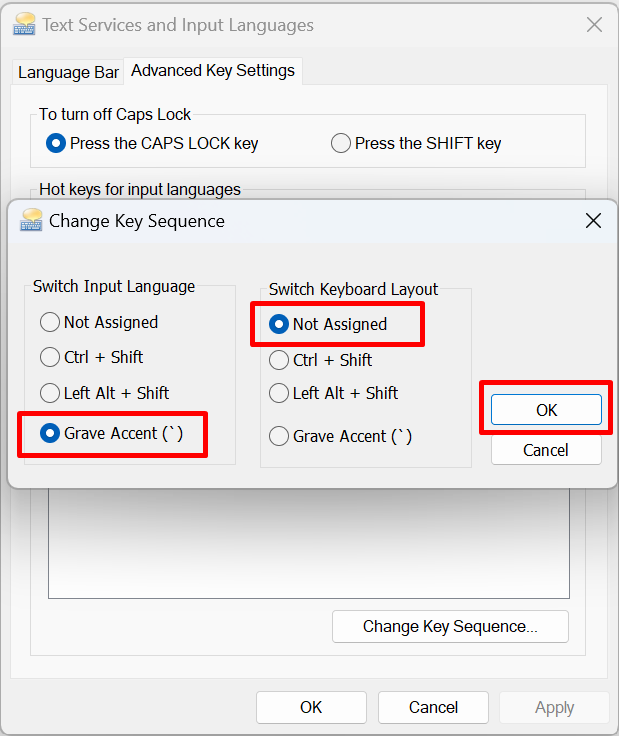The width and height of the screenshot is (619, 736).
Task: Click the Text Services window keyboard icon
Action: (24, 25)
